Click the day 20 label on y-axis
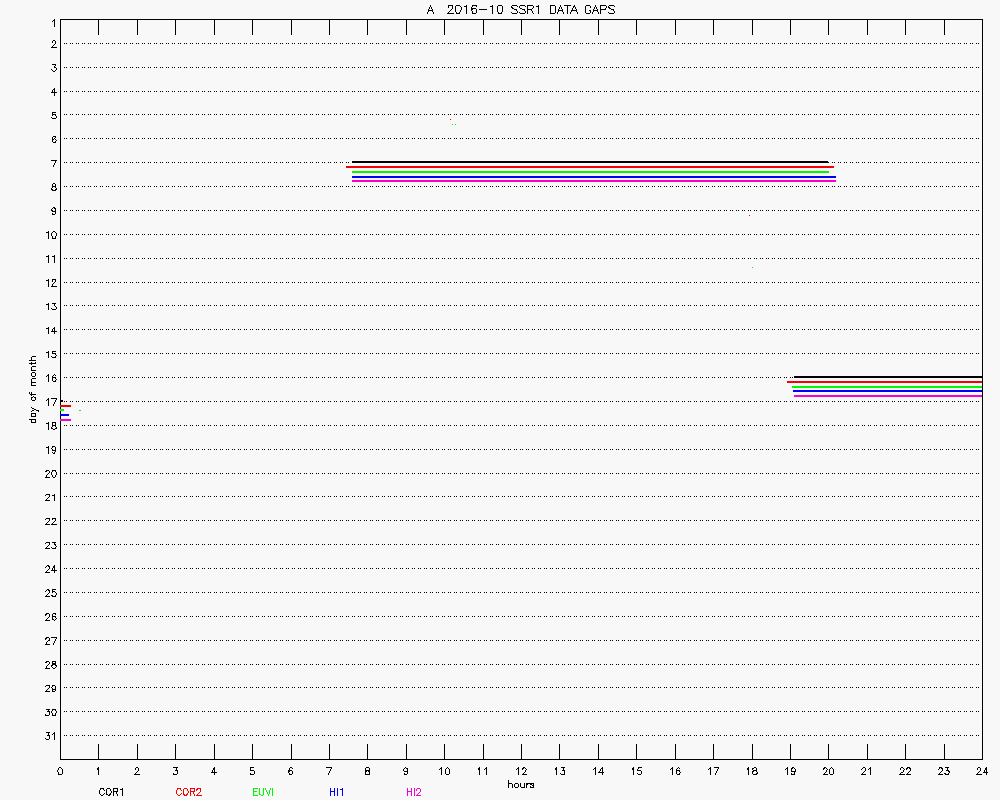This screenshot has width=1000, height=800. (x=49, y=474)
